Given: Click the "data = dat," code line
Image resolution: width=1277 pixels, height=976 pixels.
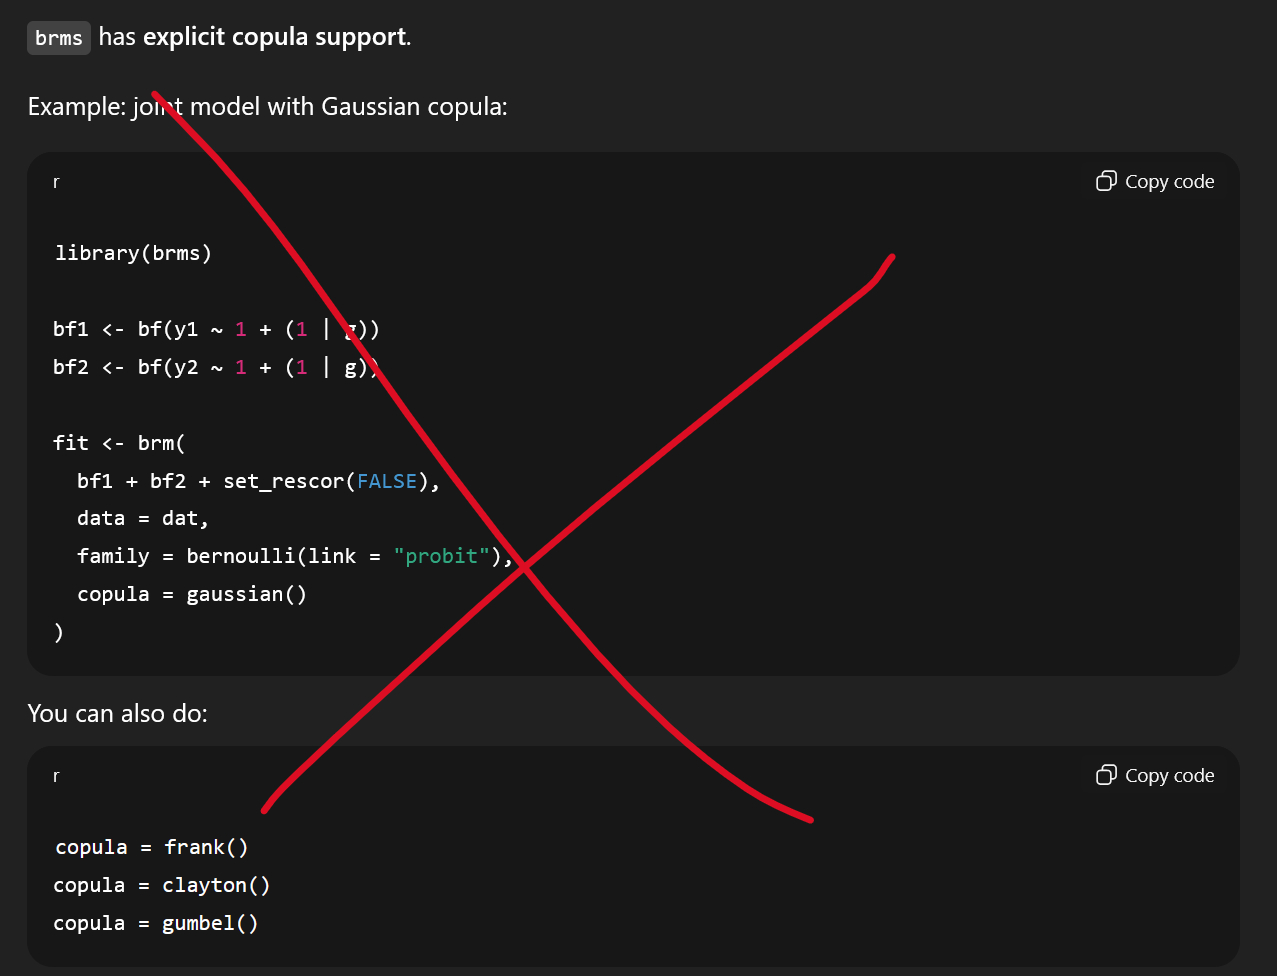Looking at the screenshot, I should (x=143, y=518).
